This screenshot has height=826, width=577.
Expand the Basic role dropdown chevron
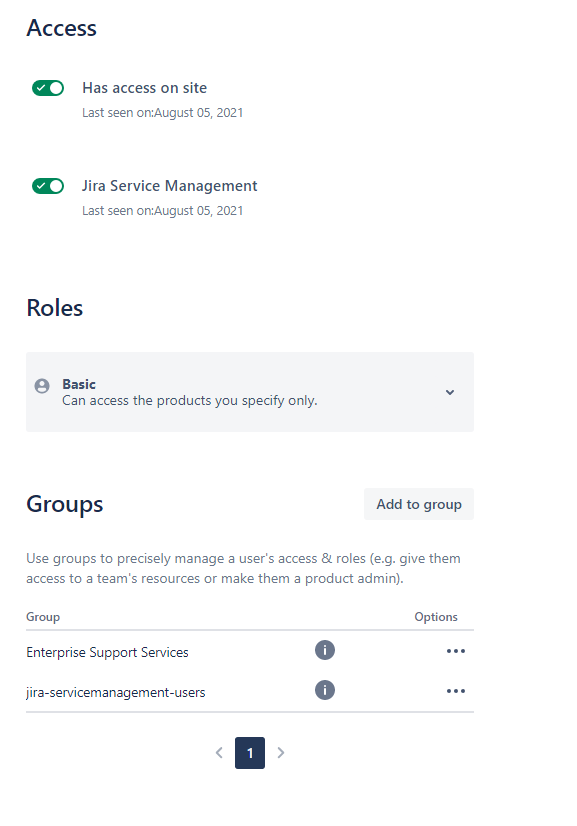click(449, 392)
